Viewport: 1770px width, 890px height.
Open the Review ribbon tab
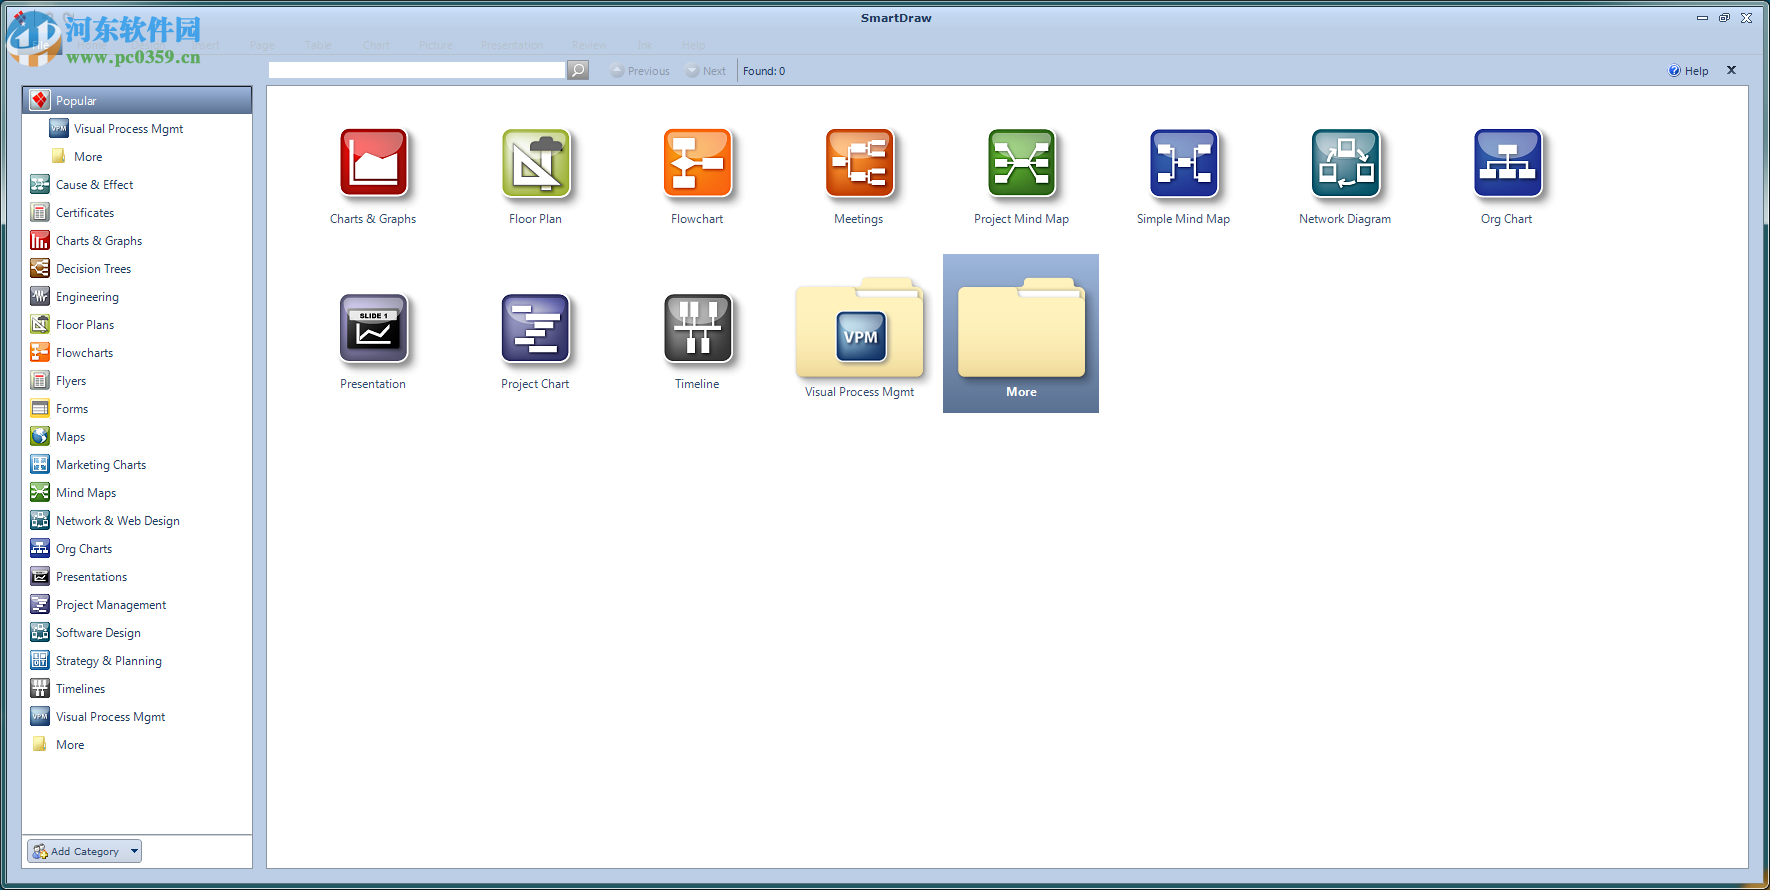(x=589, y=45)
